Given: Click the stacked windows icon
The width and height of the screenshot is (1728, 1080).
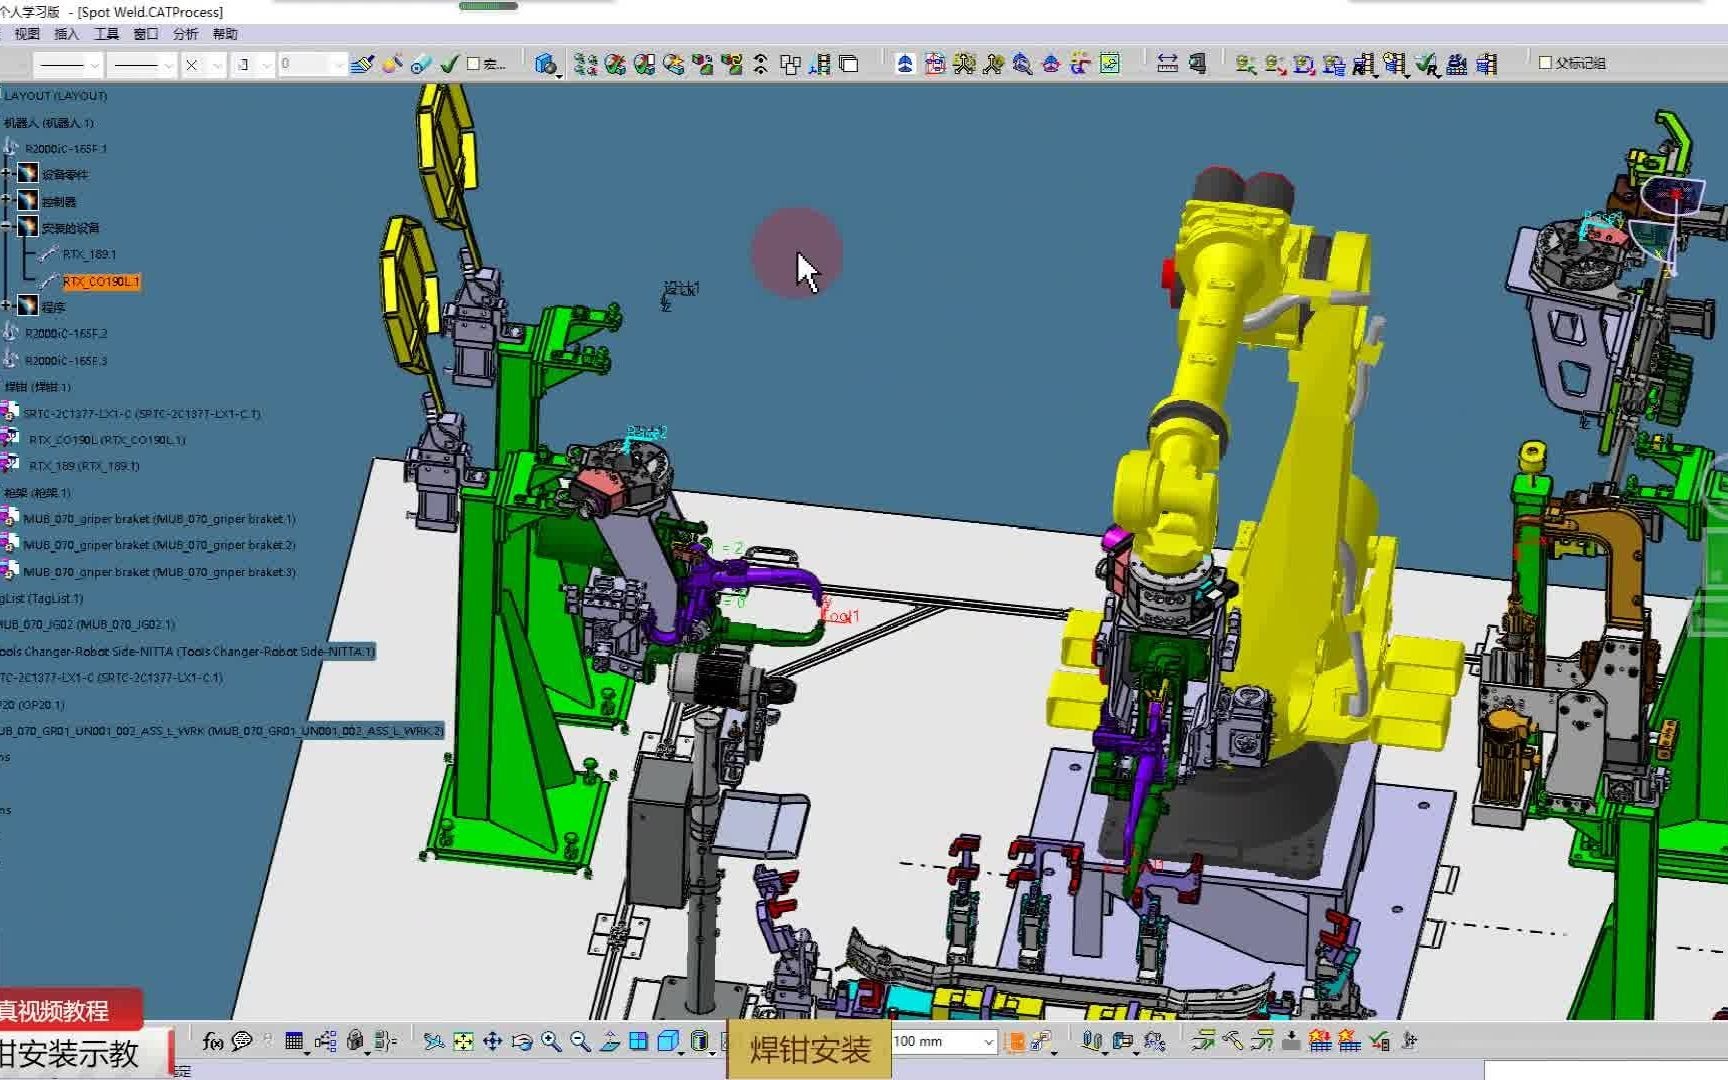Looking at the screenshot, I should pyautogui.click(x=848, y=64).
